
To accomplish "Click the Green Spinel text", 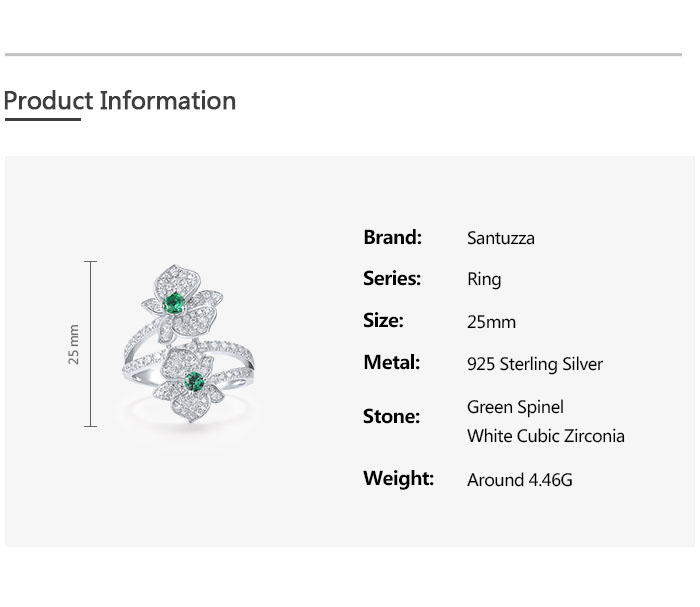I will [515, 407].
